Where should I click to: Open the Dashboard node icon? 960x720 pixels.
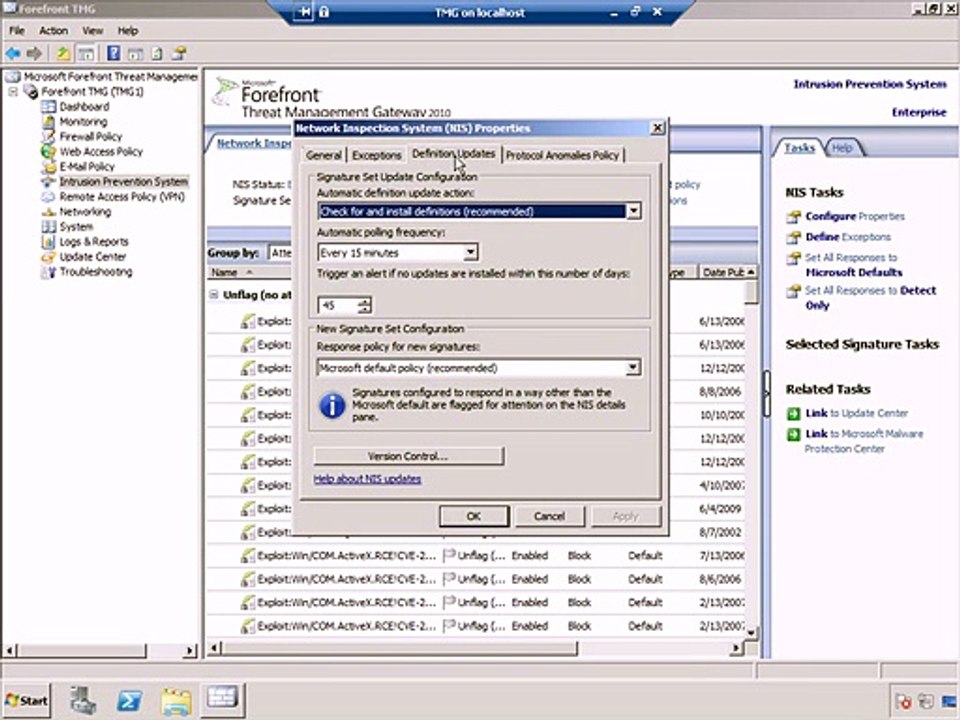pyautogui.click(x=48, y=107)
